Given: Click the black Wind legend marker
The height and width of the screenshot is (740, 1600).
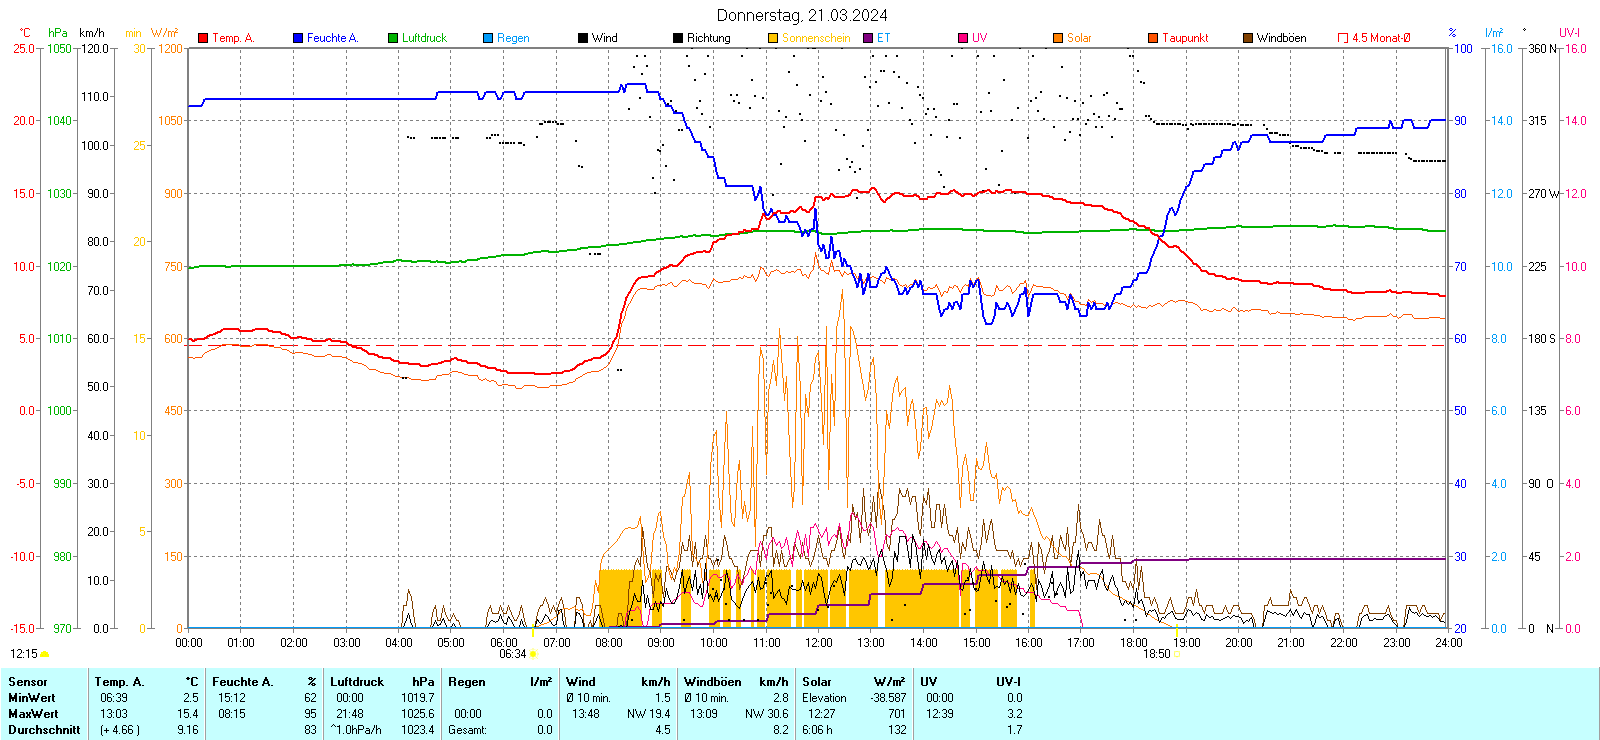Looking at the screenshot, I should click(583, 38).
